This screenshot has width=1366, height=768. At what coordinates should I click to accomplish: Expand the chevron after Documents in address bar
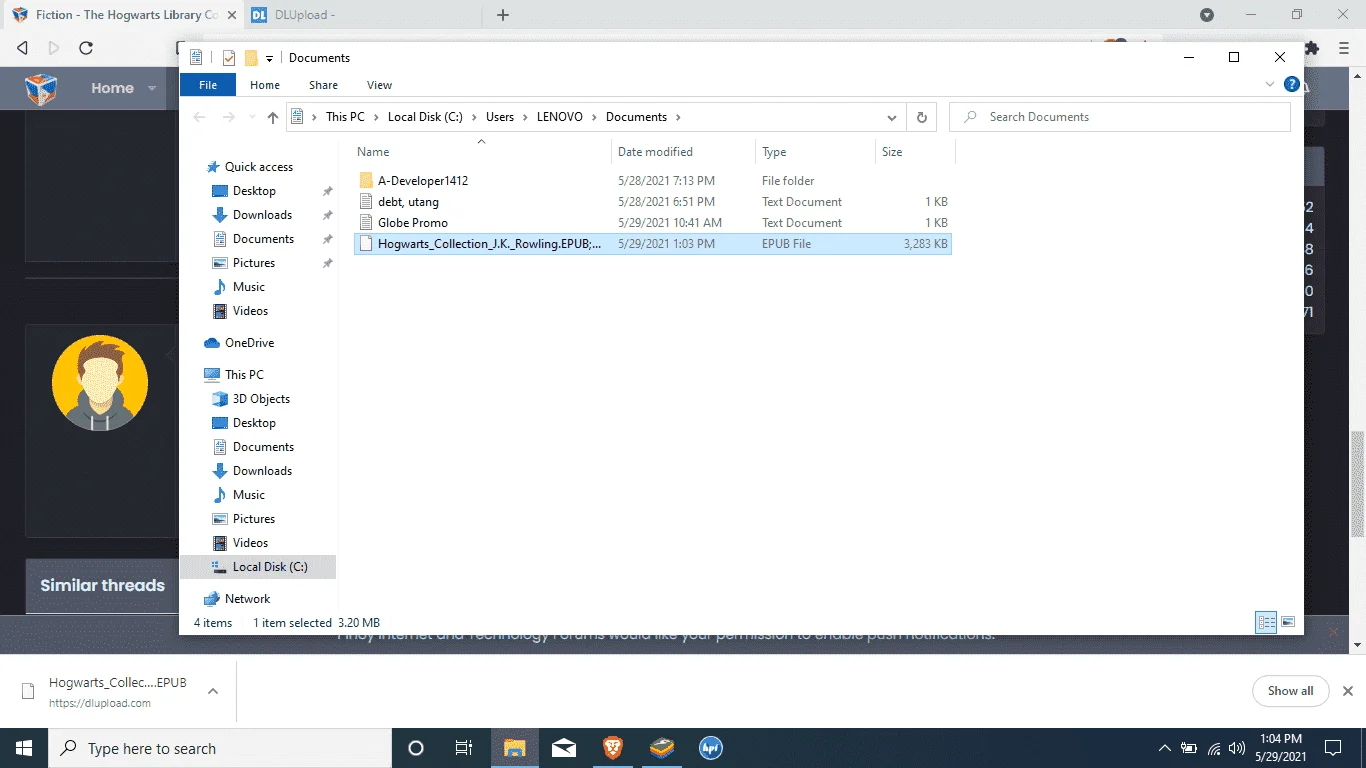coord(678,117)
